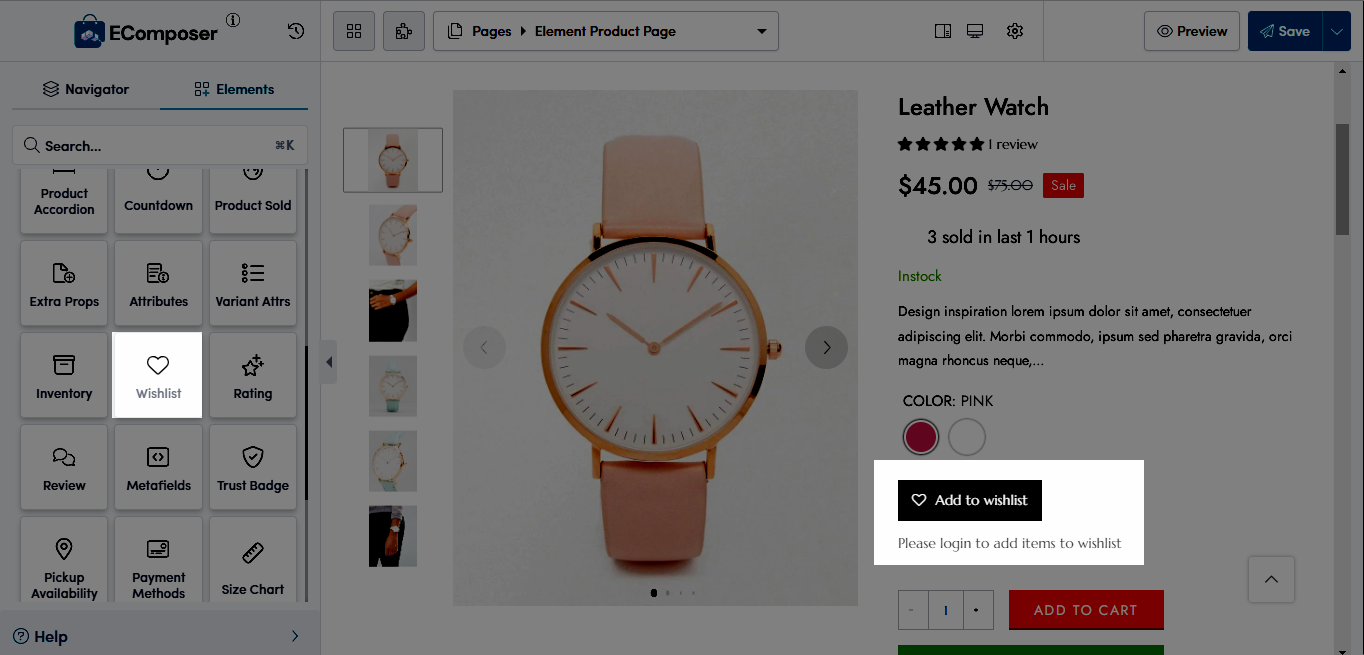Toggle the layout panel view icon
Screen dimensions: 1364x655
[x=942, y=31]
